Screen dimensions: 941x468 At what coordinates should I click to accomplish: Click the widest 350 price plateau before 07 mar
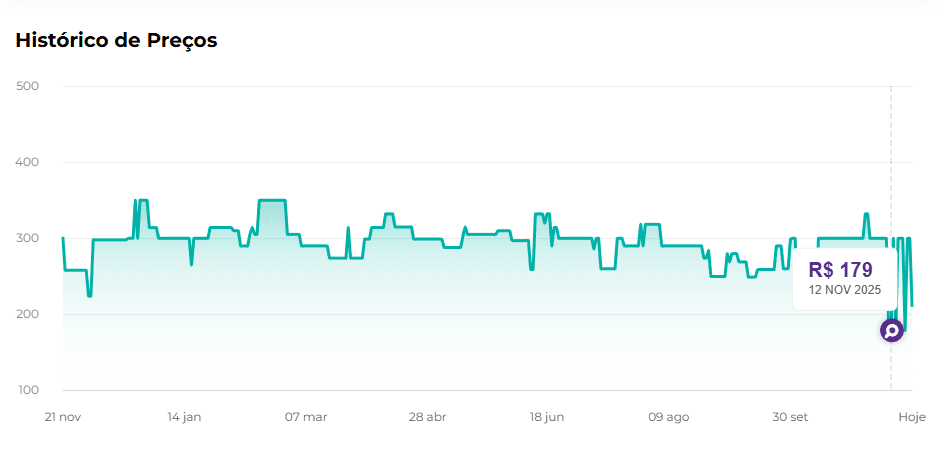click(272, 200)
